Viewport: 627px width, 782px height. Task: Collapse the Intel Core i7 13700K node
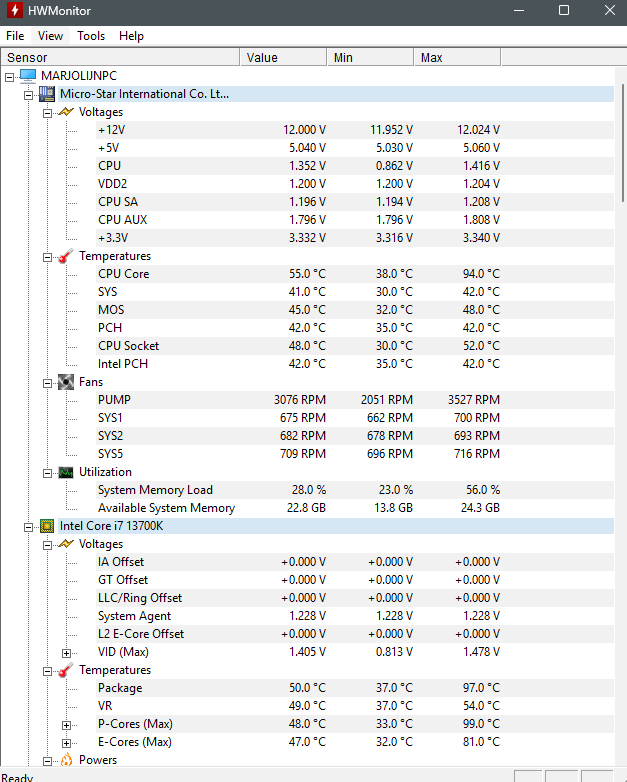click(x=28, y=527)
